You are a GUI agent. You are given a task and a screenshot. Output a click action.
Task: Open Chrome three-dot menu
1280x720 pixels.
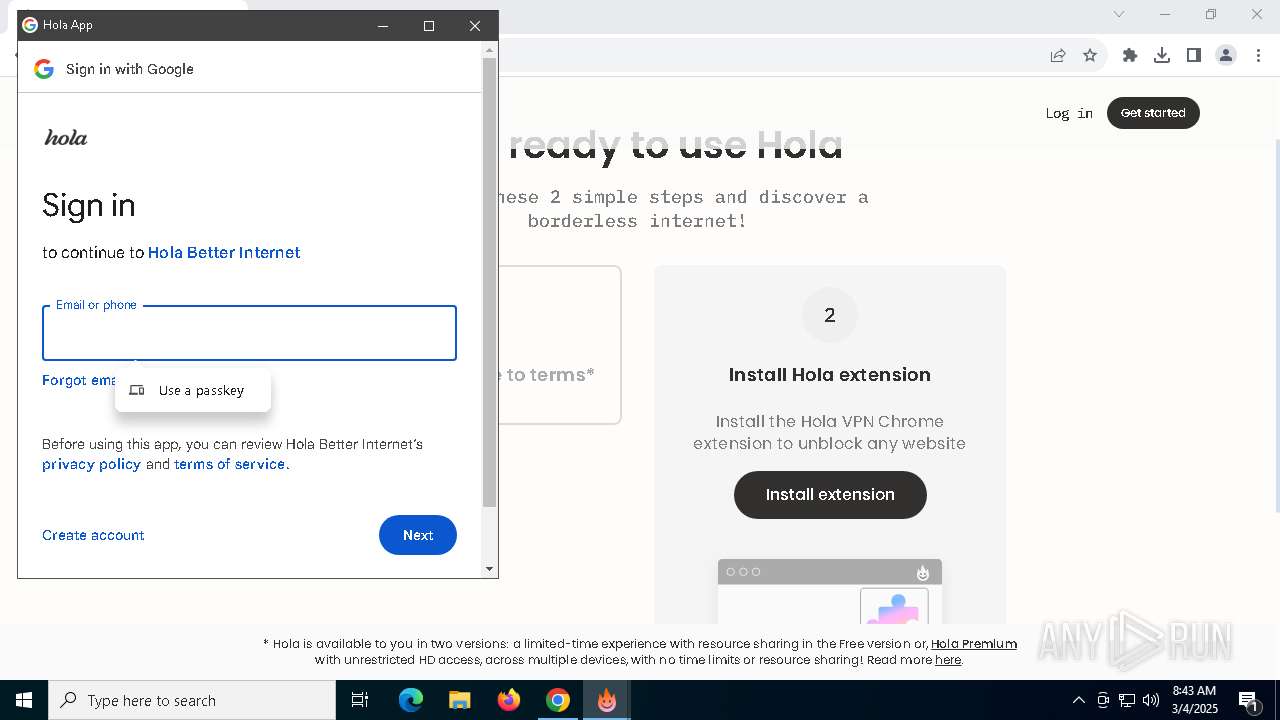tap(1258, 56)
